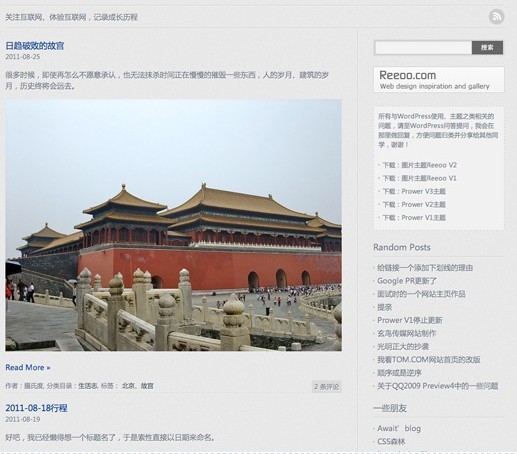Click the search button (搜索)
The width and height of the screenshot is (517, 454).
(x=487, y=48)
